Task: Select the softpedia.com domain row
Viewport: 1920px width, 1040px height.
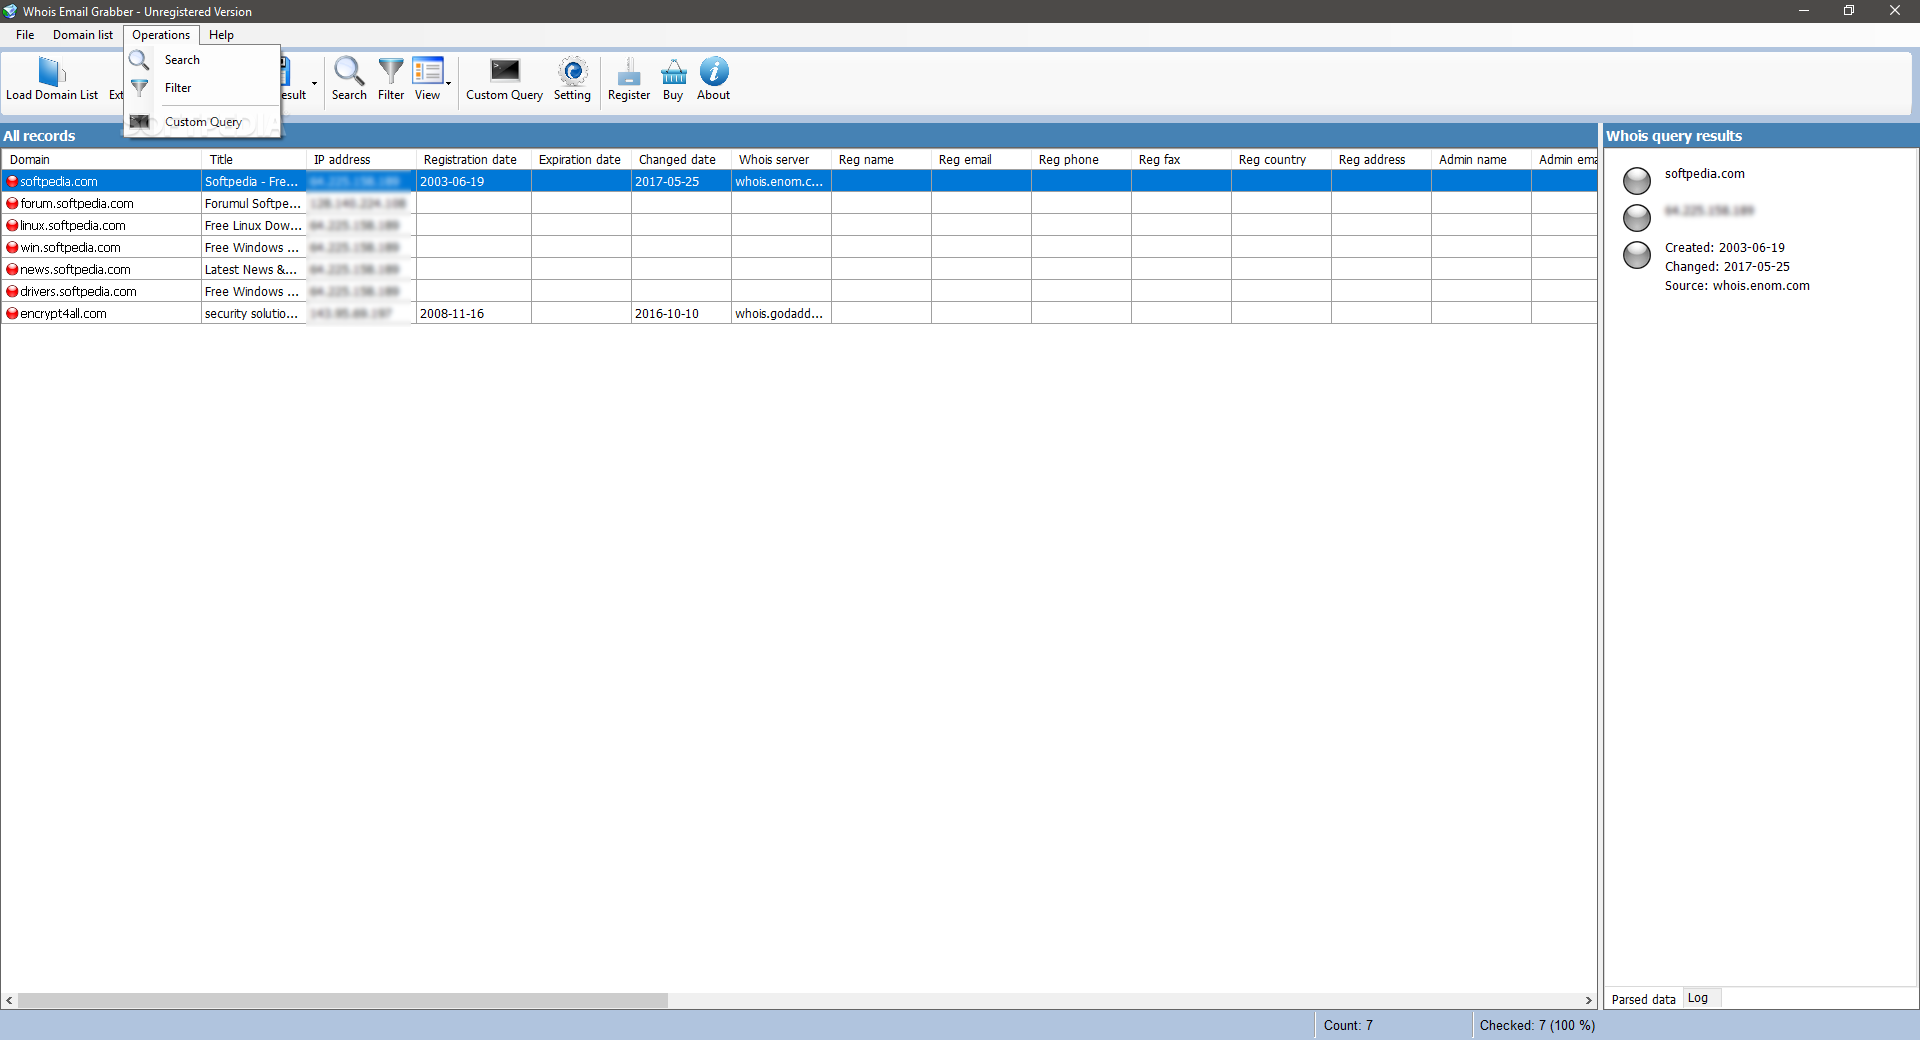Action: (x=799, y=182)
